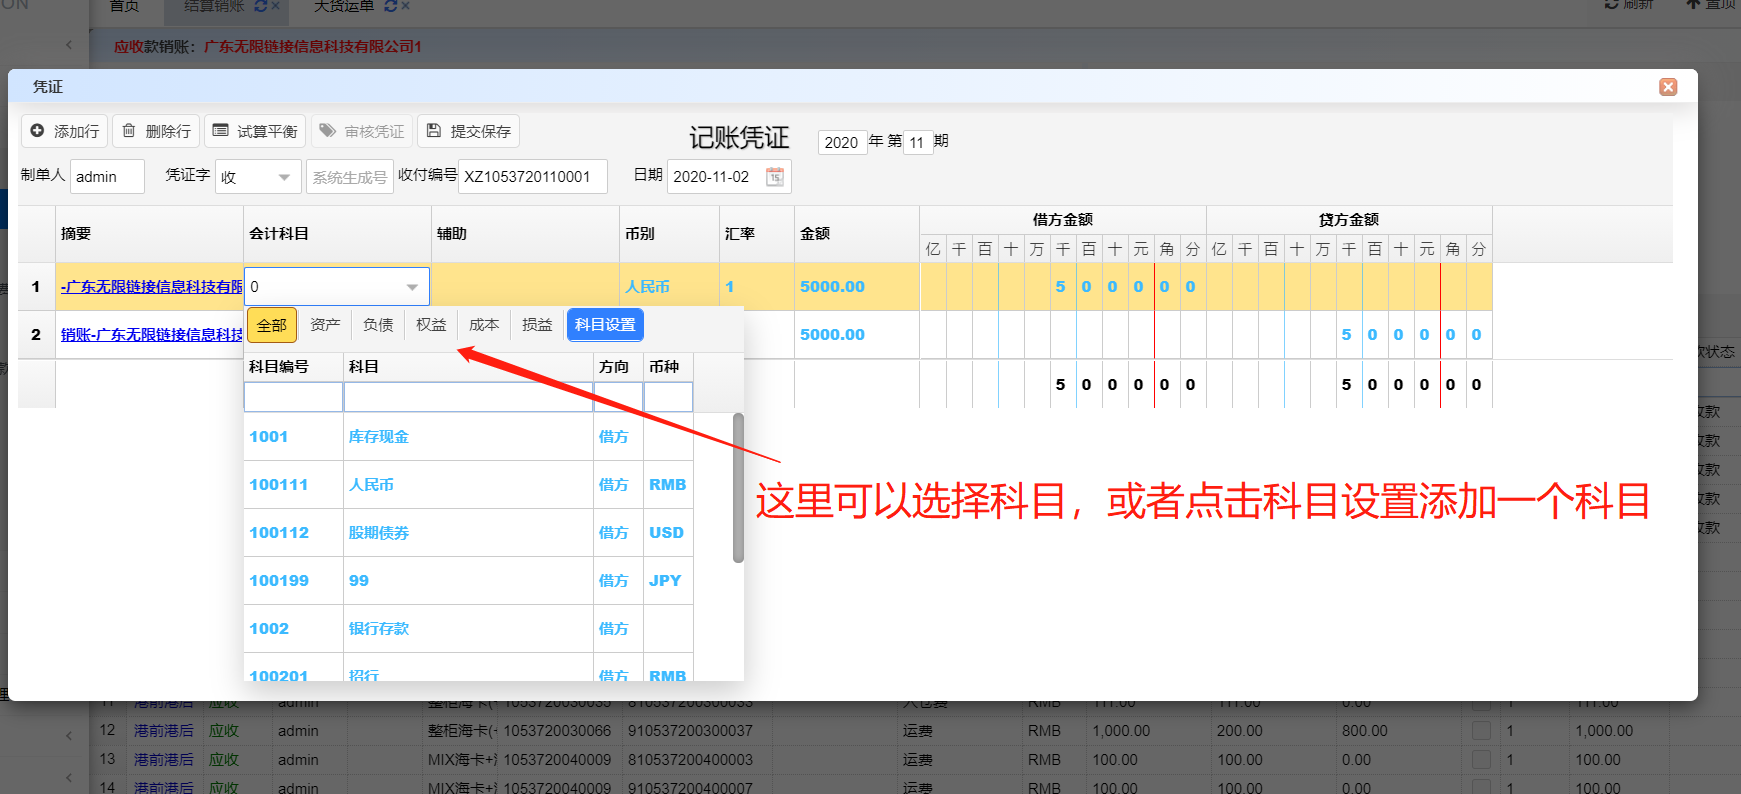Choose subject 1002 银行存款
The width and height of the screenshot is (1741, 794).
pyautogui.click(x=468, y=629)
